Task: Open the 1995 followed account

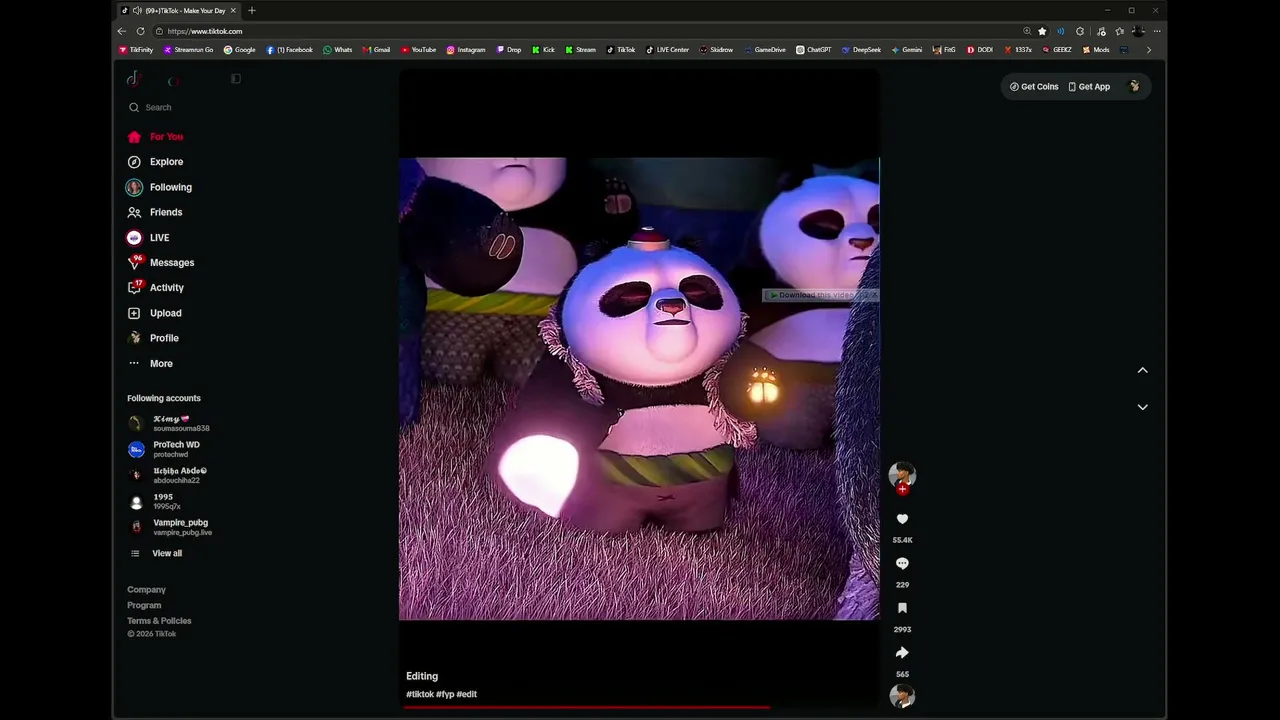Action: tap(155, 501)
